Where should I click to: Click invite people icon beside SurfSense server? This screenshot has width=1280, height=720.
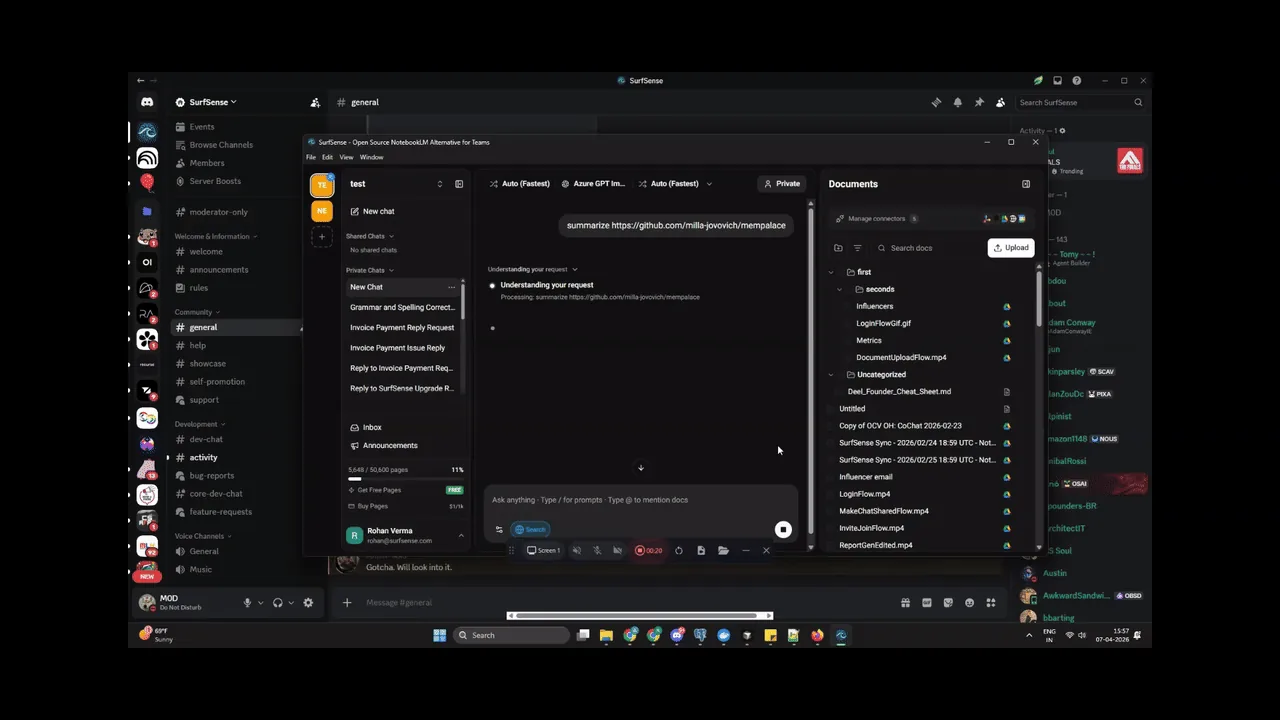coord(315,102)
